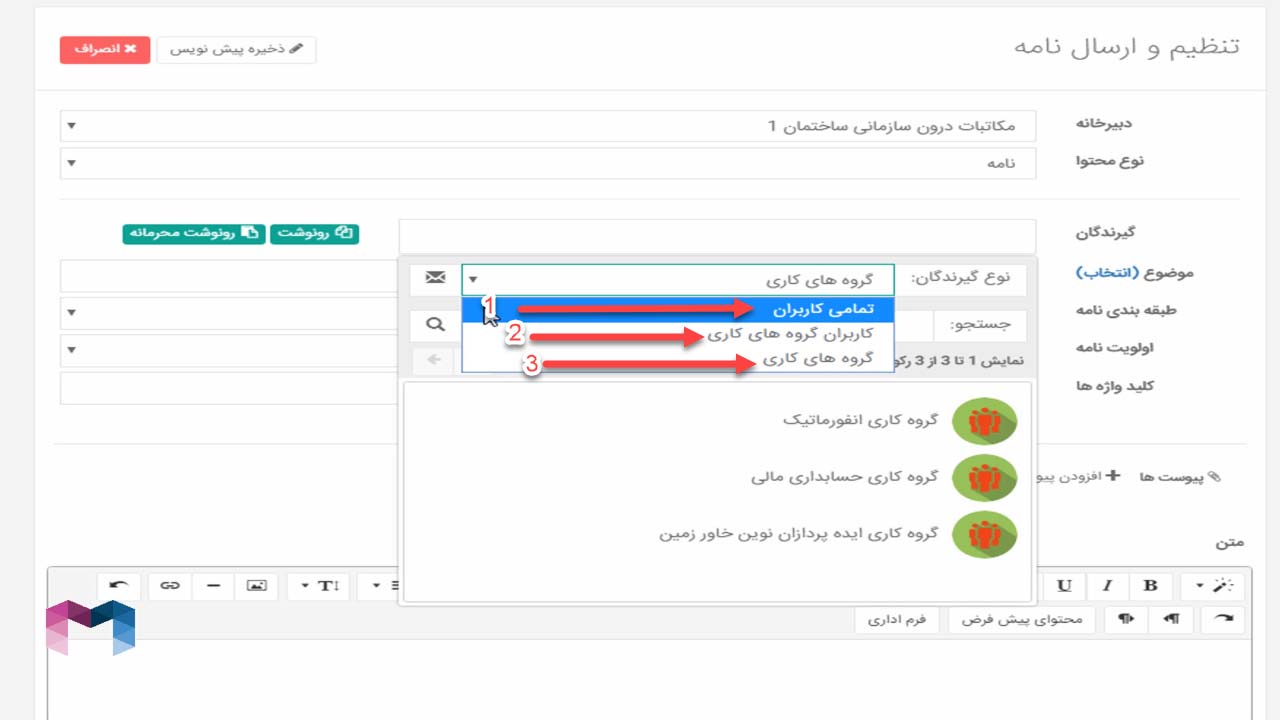The image size is (1280, 720).
Task: Click the گیرندگان recipients input field
Action: pyautogui.click(x=717, y=236)
